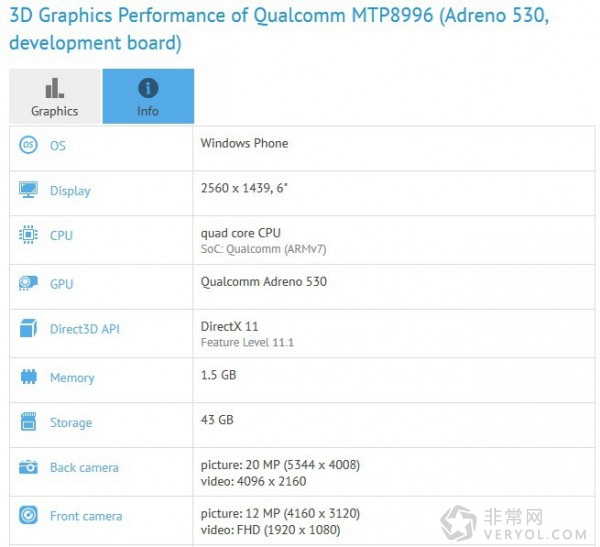Click the Memory module icon
Viewport: 600px width, 547px height.
pos(28,377)
